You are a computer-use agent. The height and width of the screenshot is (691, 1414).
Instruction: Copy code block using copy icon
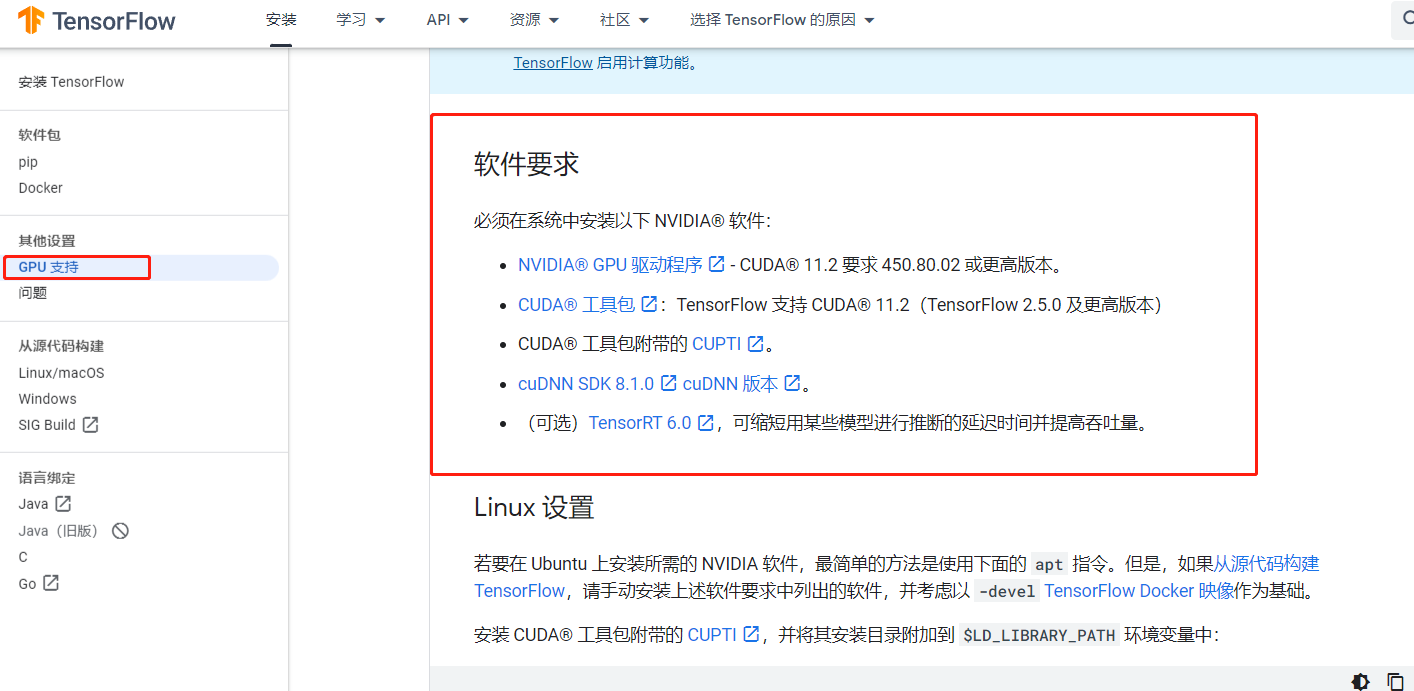pyautogui.click(x=1395, y=682)
